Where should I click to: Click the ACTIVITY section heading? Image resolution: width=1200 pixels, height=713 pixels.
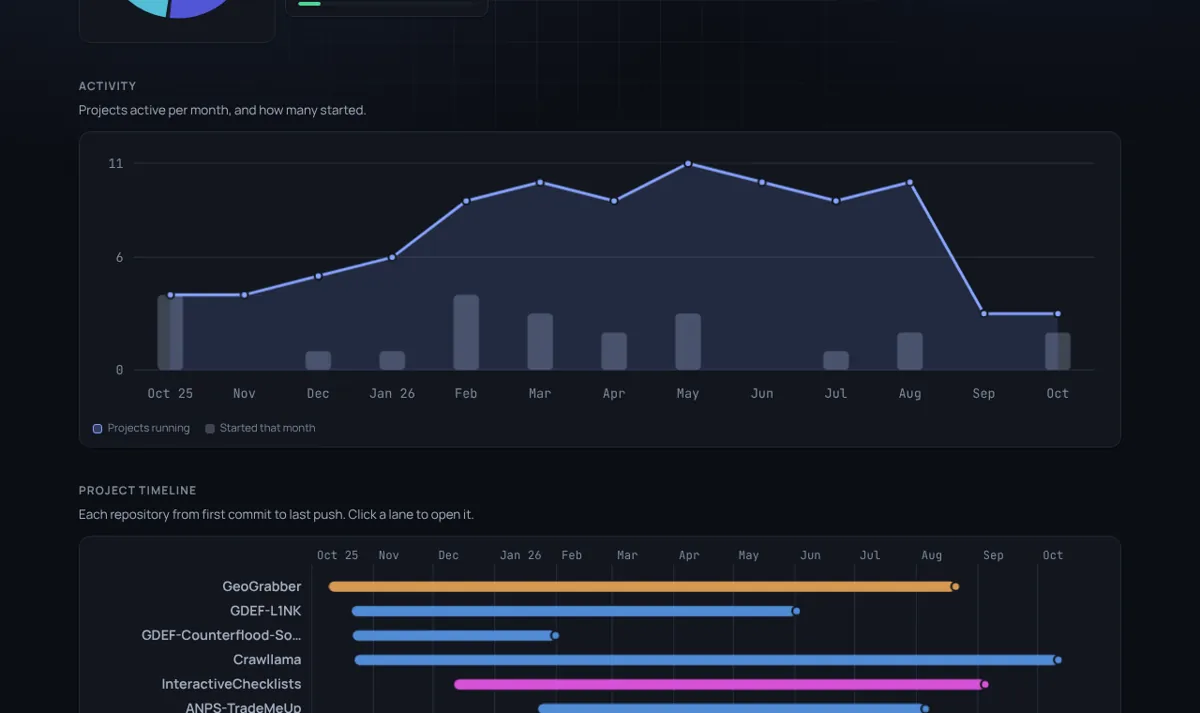[x=108, y=86]
